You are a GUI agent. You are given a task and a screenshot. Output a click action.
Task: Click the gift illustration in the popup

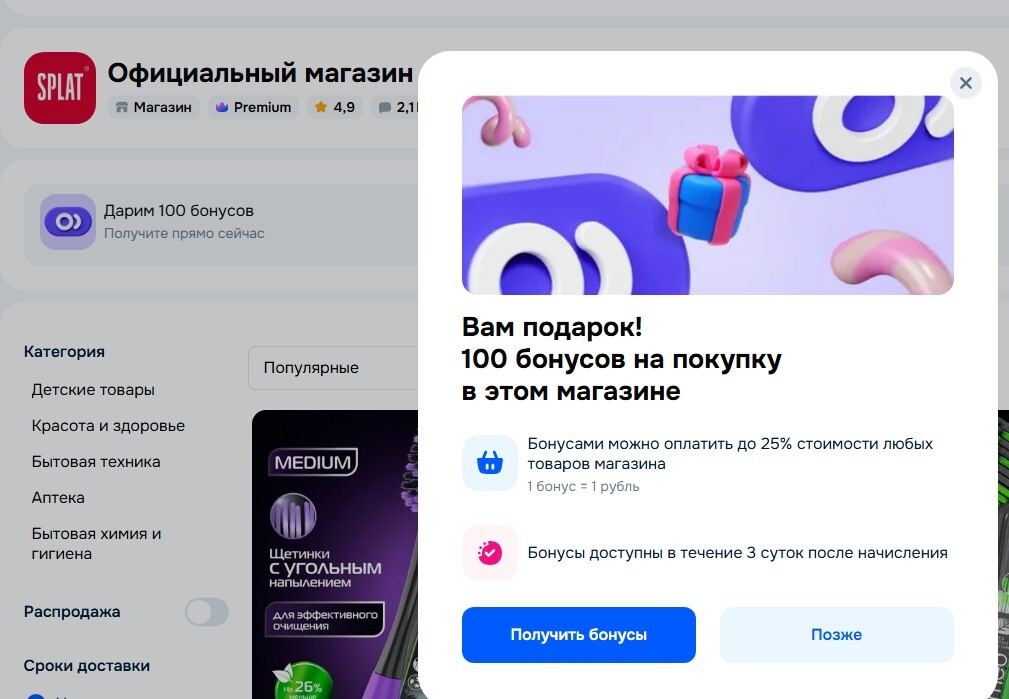tap(707, 195)
